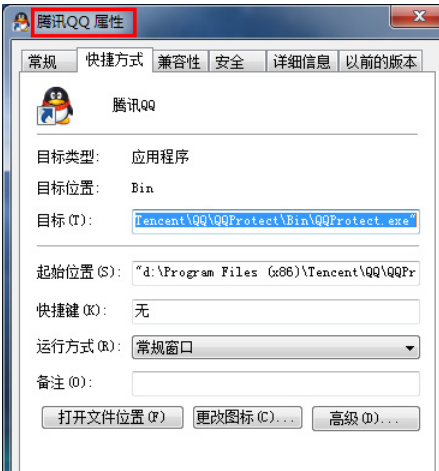Click the Bin value beside 目标位置
Viewport: 439px width, 471px height.
[143, 188]
